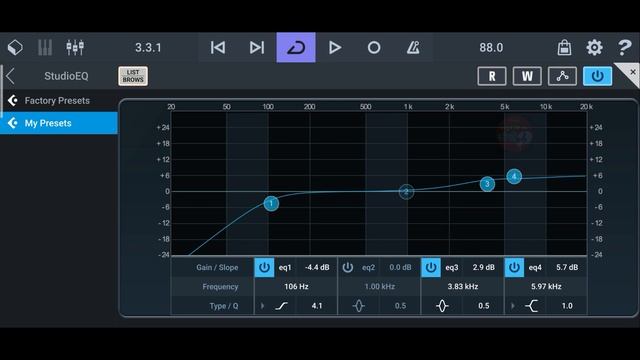This screenshot has height=360, width=640.
Task: Start playback with play button
Action: click(x=335, y=47)
